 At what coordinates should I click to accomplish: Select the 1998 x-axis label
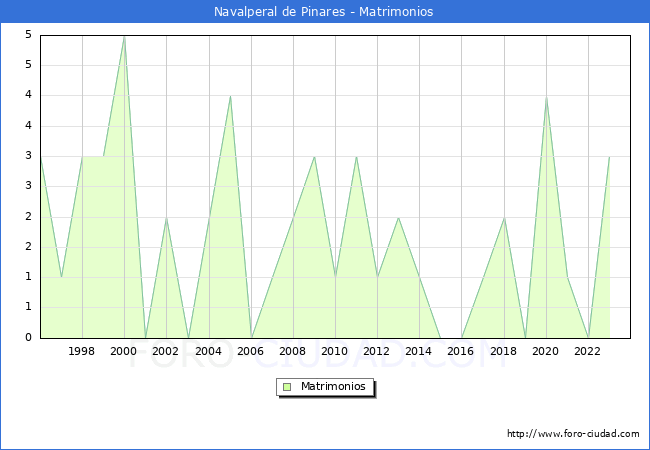82,351
